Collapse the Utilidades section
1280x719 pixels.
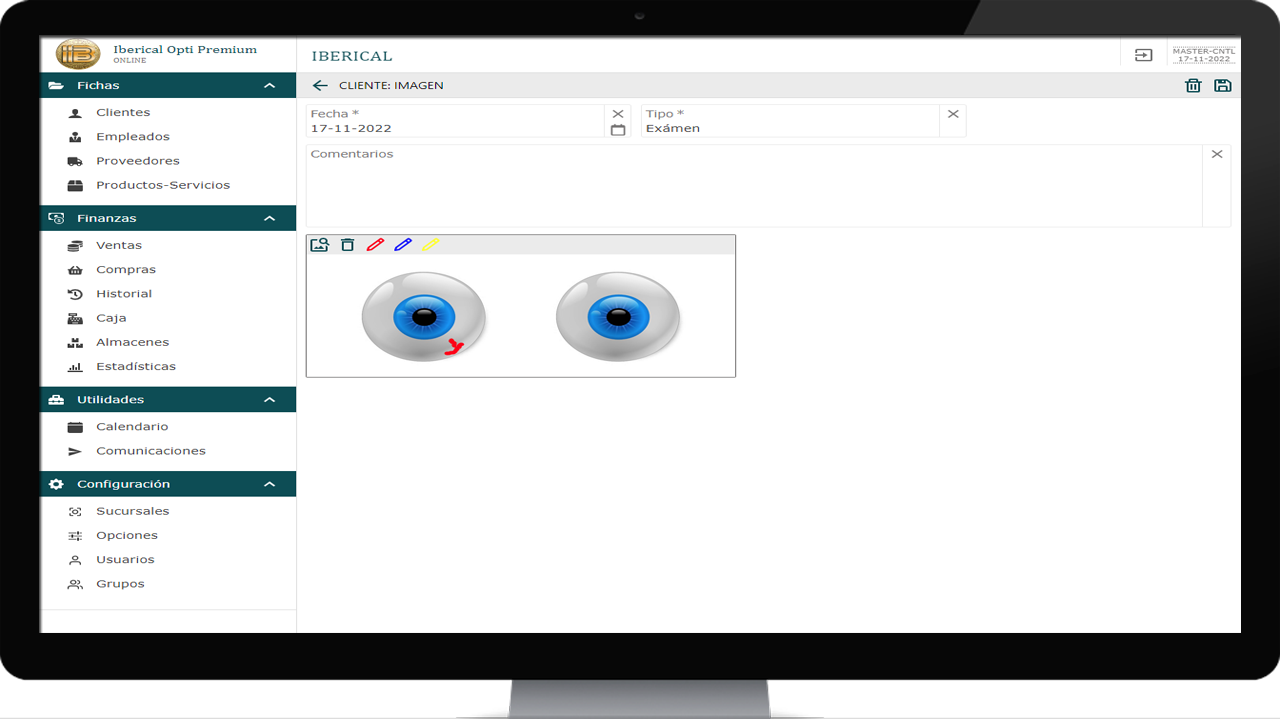[269, 400]
